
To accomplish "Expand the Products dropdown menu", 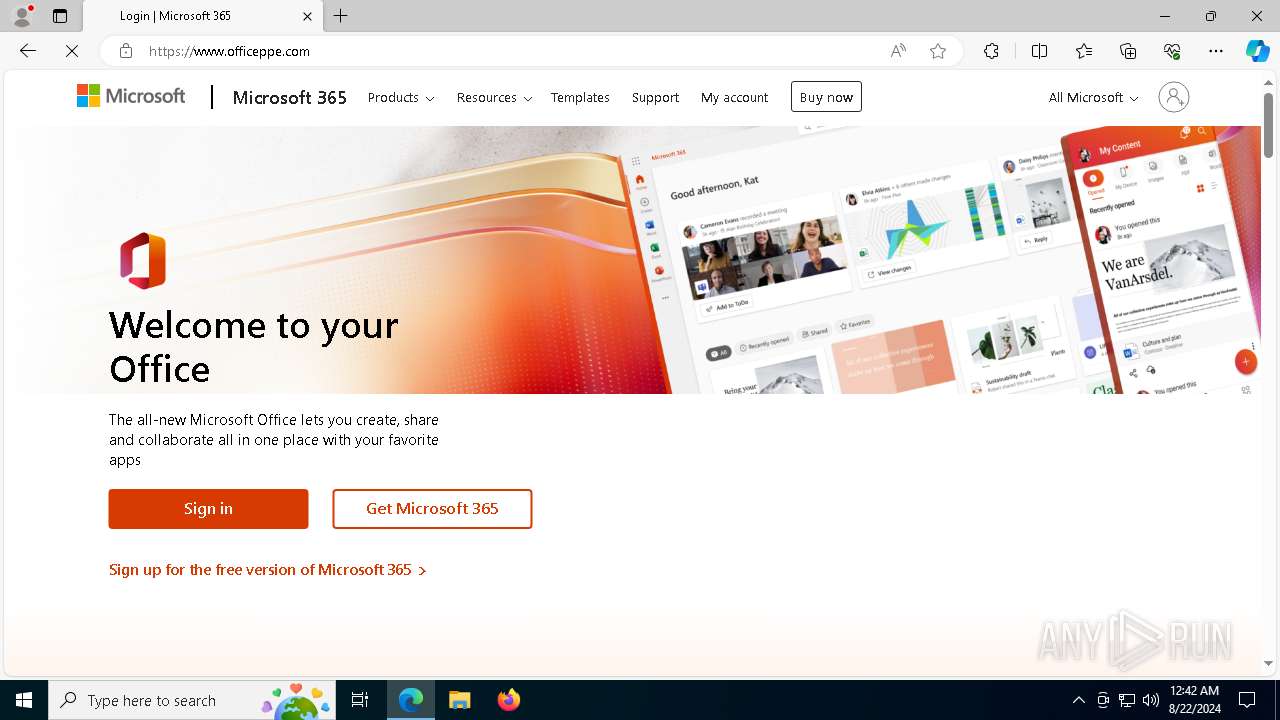I will 401,97.
